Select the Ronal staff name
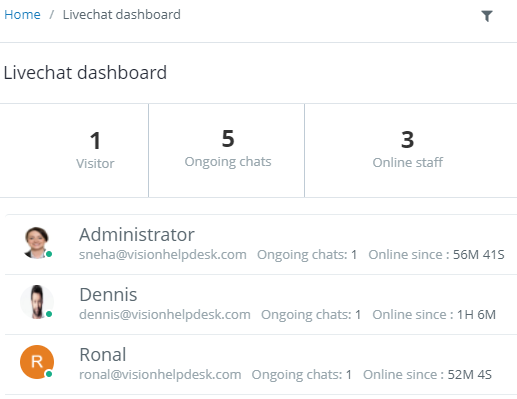Screen dimensions: 517x399 click(103, 354)
